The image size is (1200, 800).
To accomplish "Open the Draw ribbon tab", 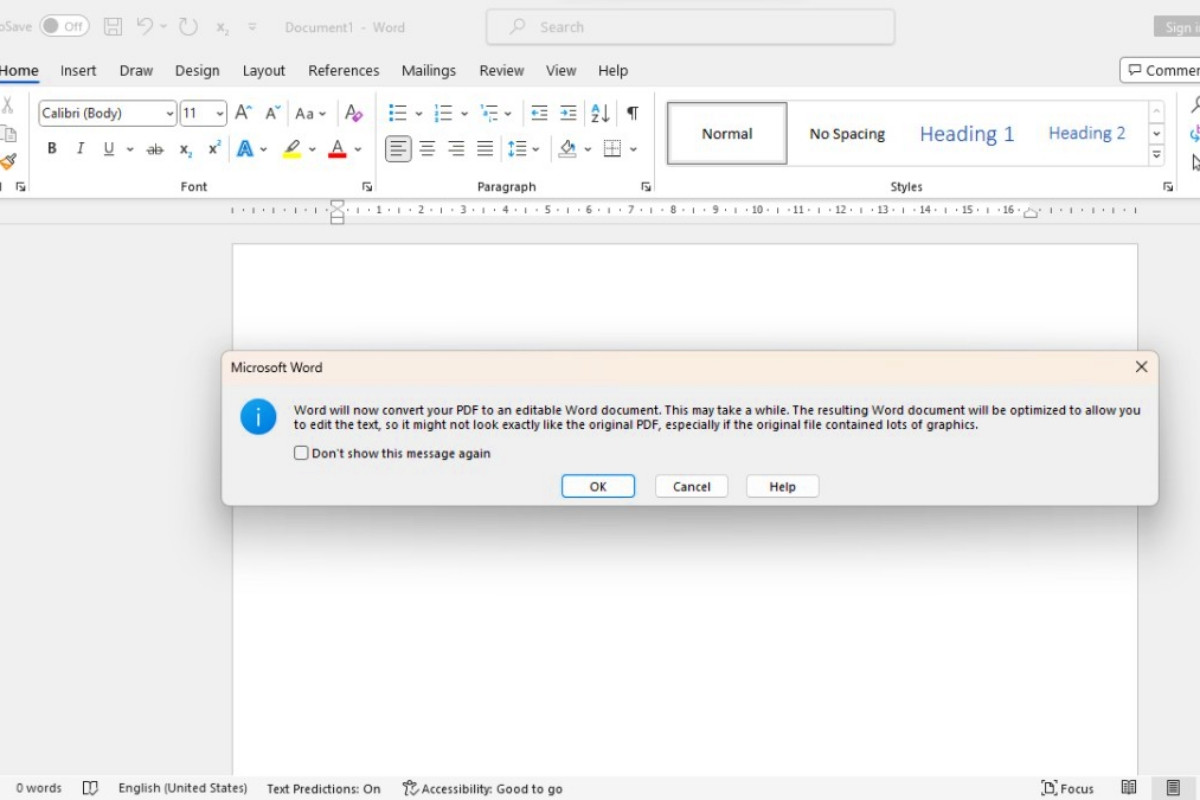I will point(136,70).
